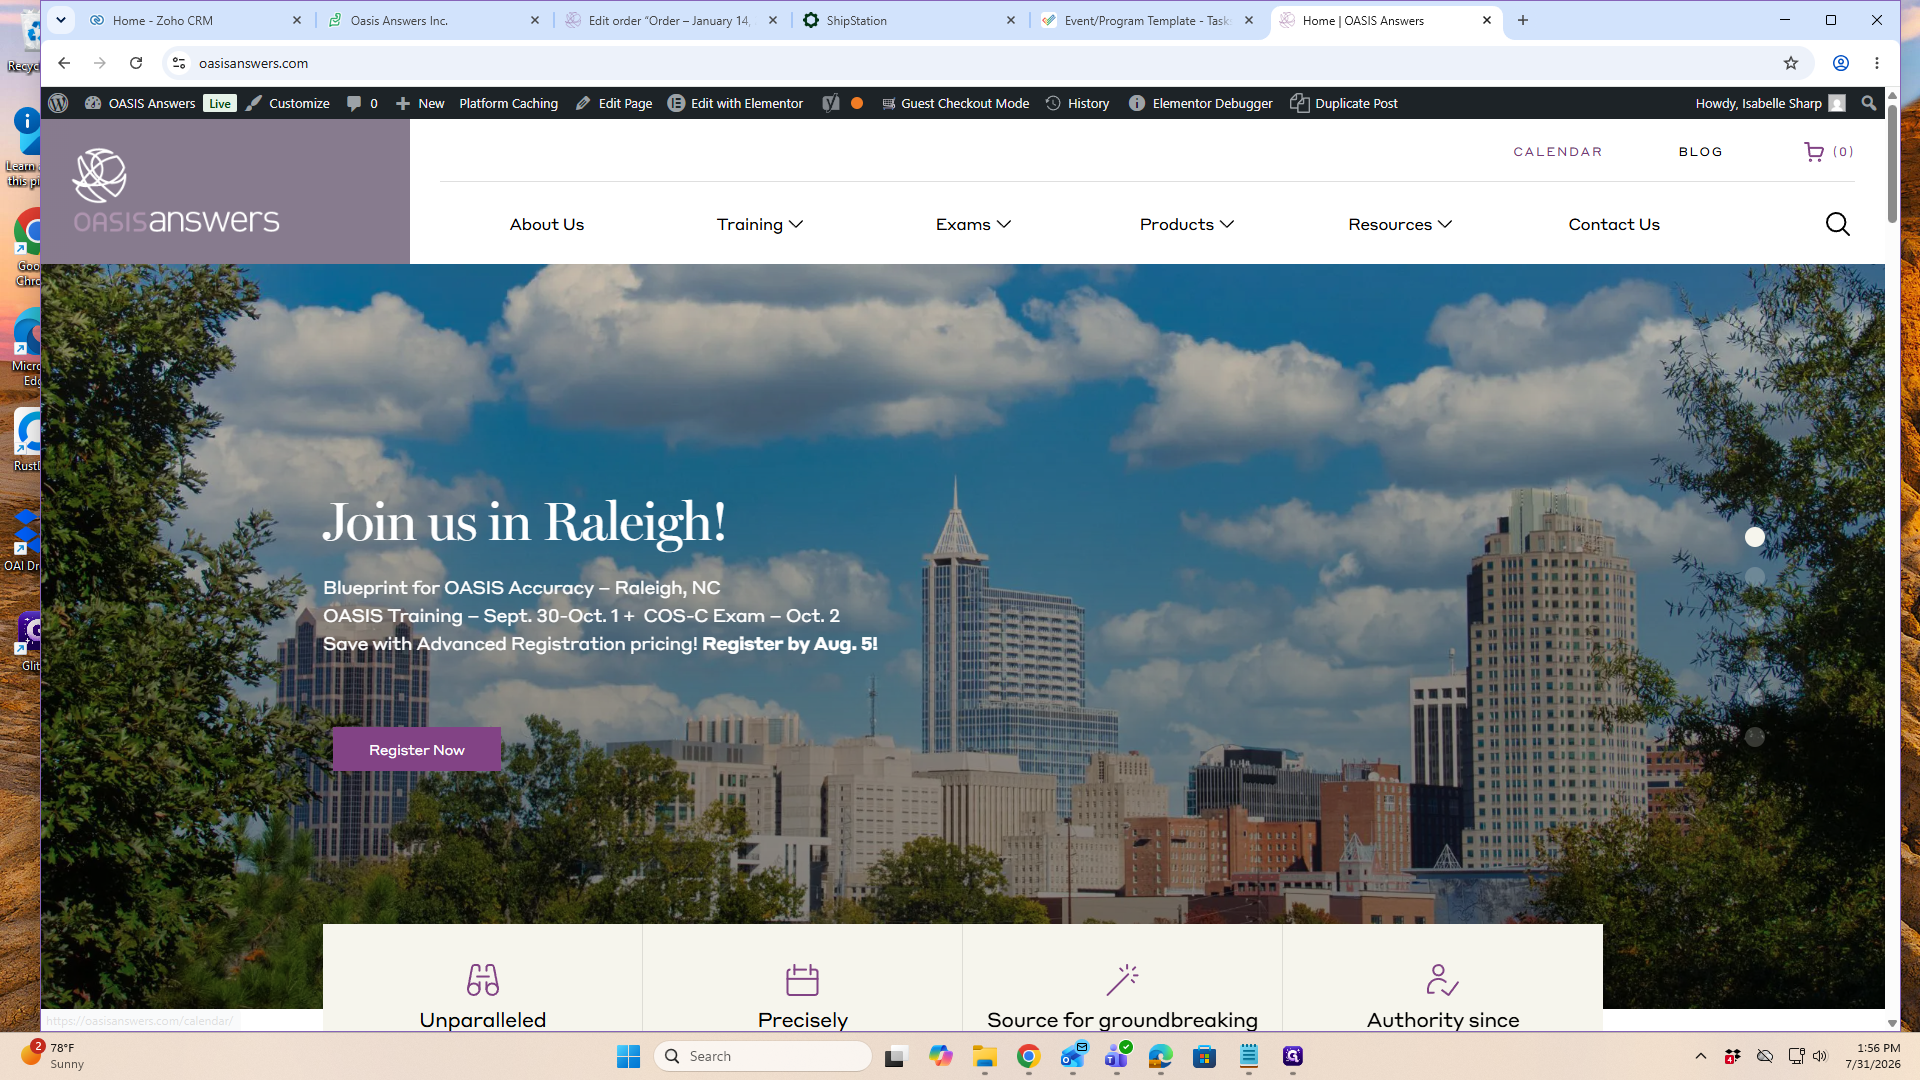Open the WordPress logo admin menu

pos(58,103)
